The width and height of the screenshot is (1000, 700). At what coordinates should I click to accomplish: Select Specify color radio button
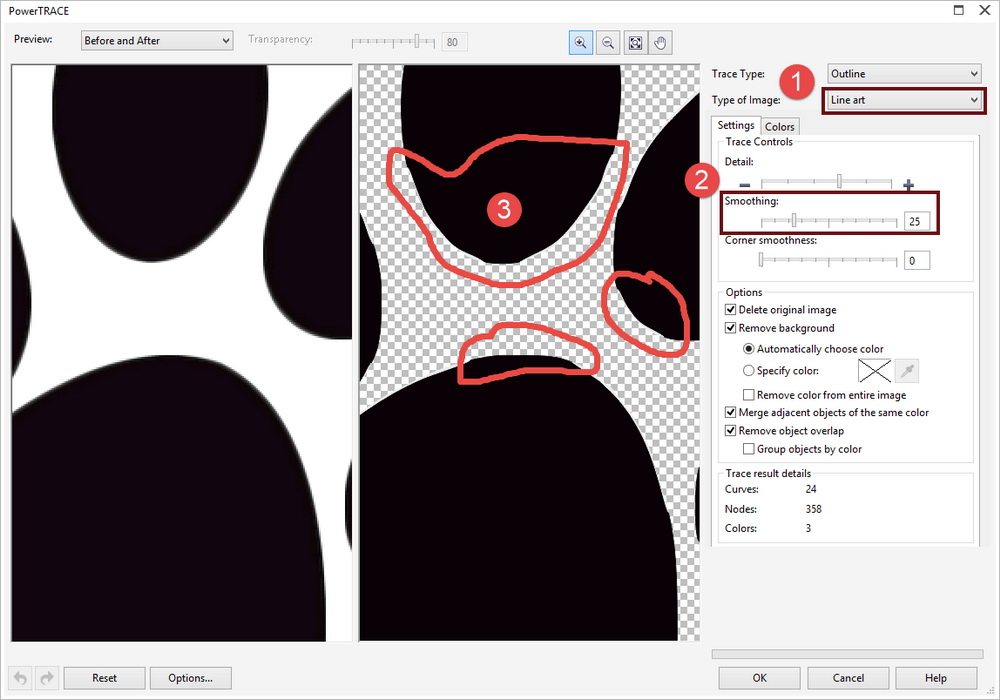tap(749, 370)
